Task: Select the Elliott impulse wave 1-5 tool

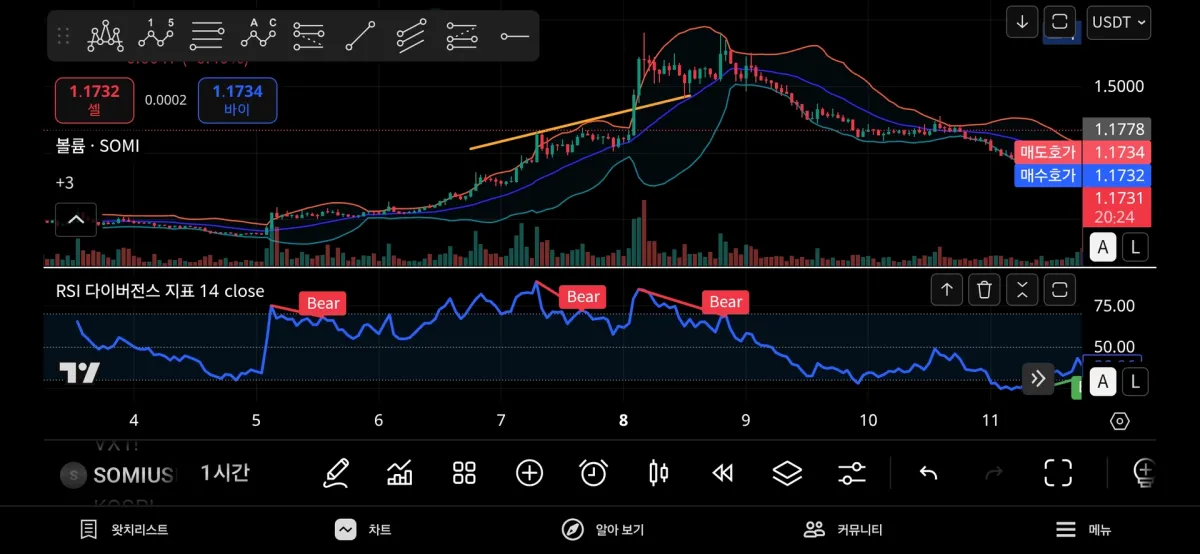Action: (x=156, y=37)
